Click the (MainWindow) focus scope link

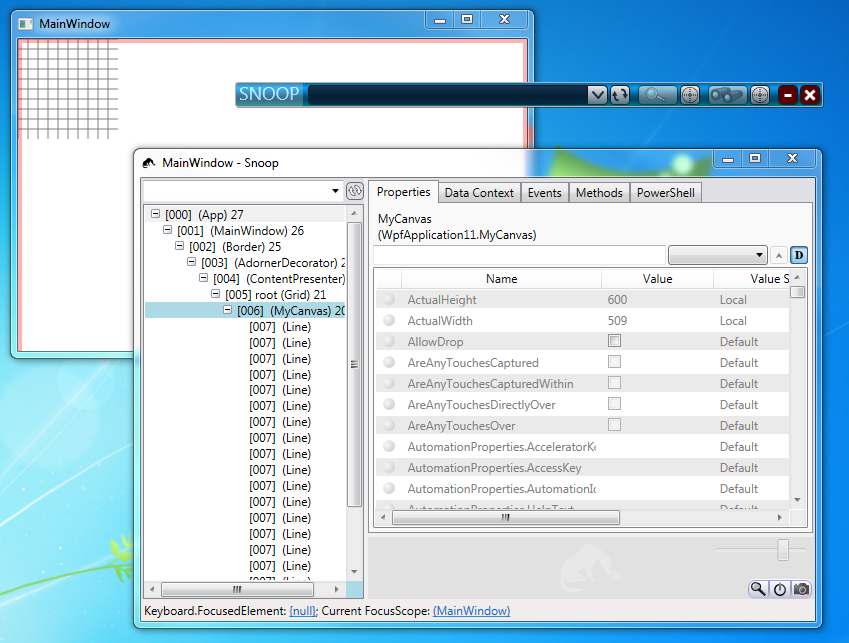[472, 611]
